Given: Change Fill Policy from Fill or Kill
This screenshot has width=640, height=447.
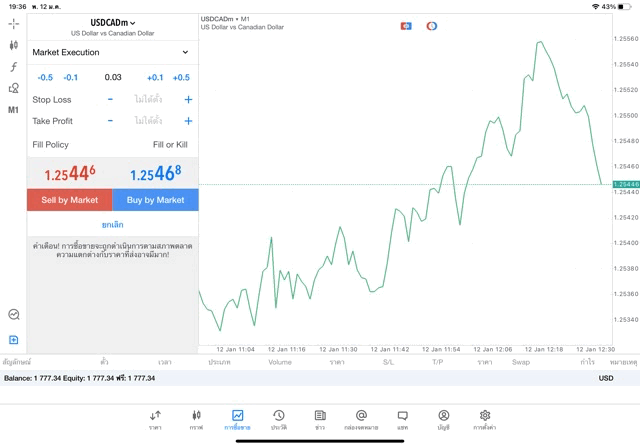Looking at the screenshot, I should click(x=169, y=145).
